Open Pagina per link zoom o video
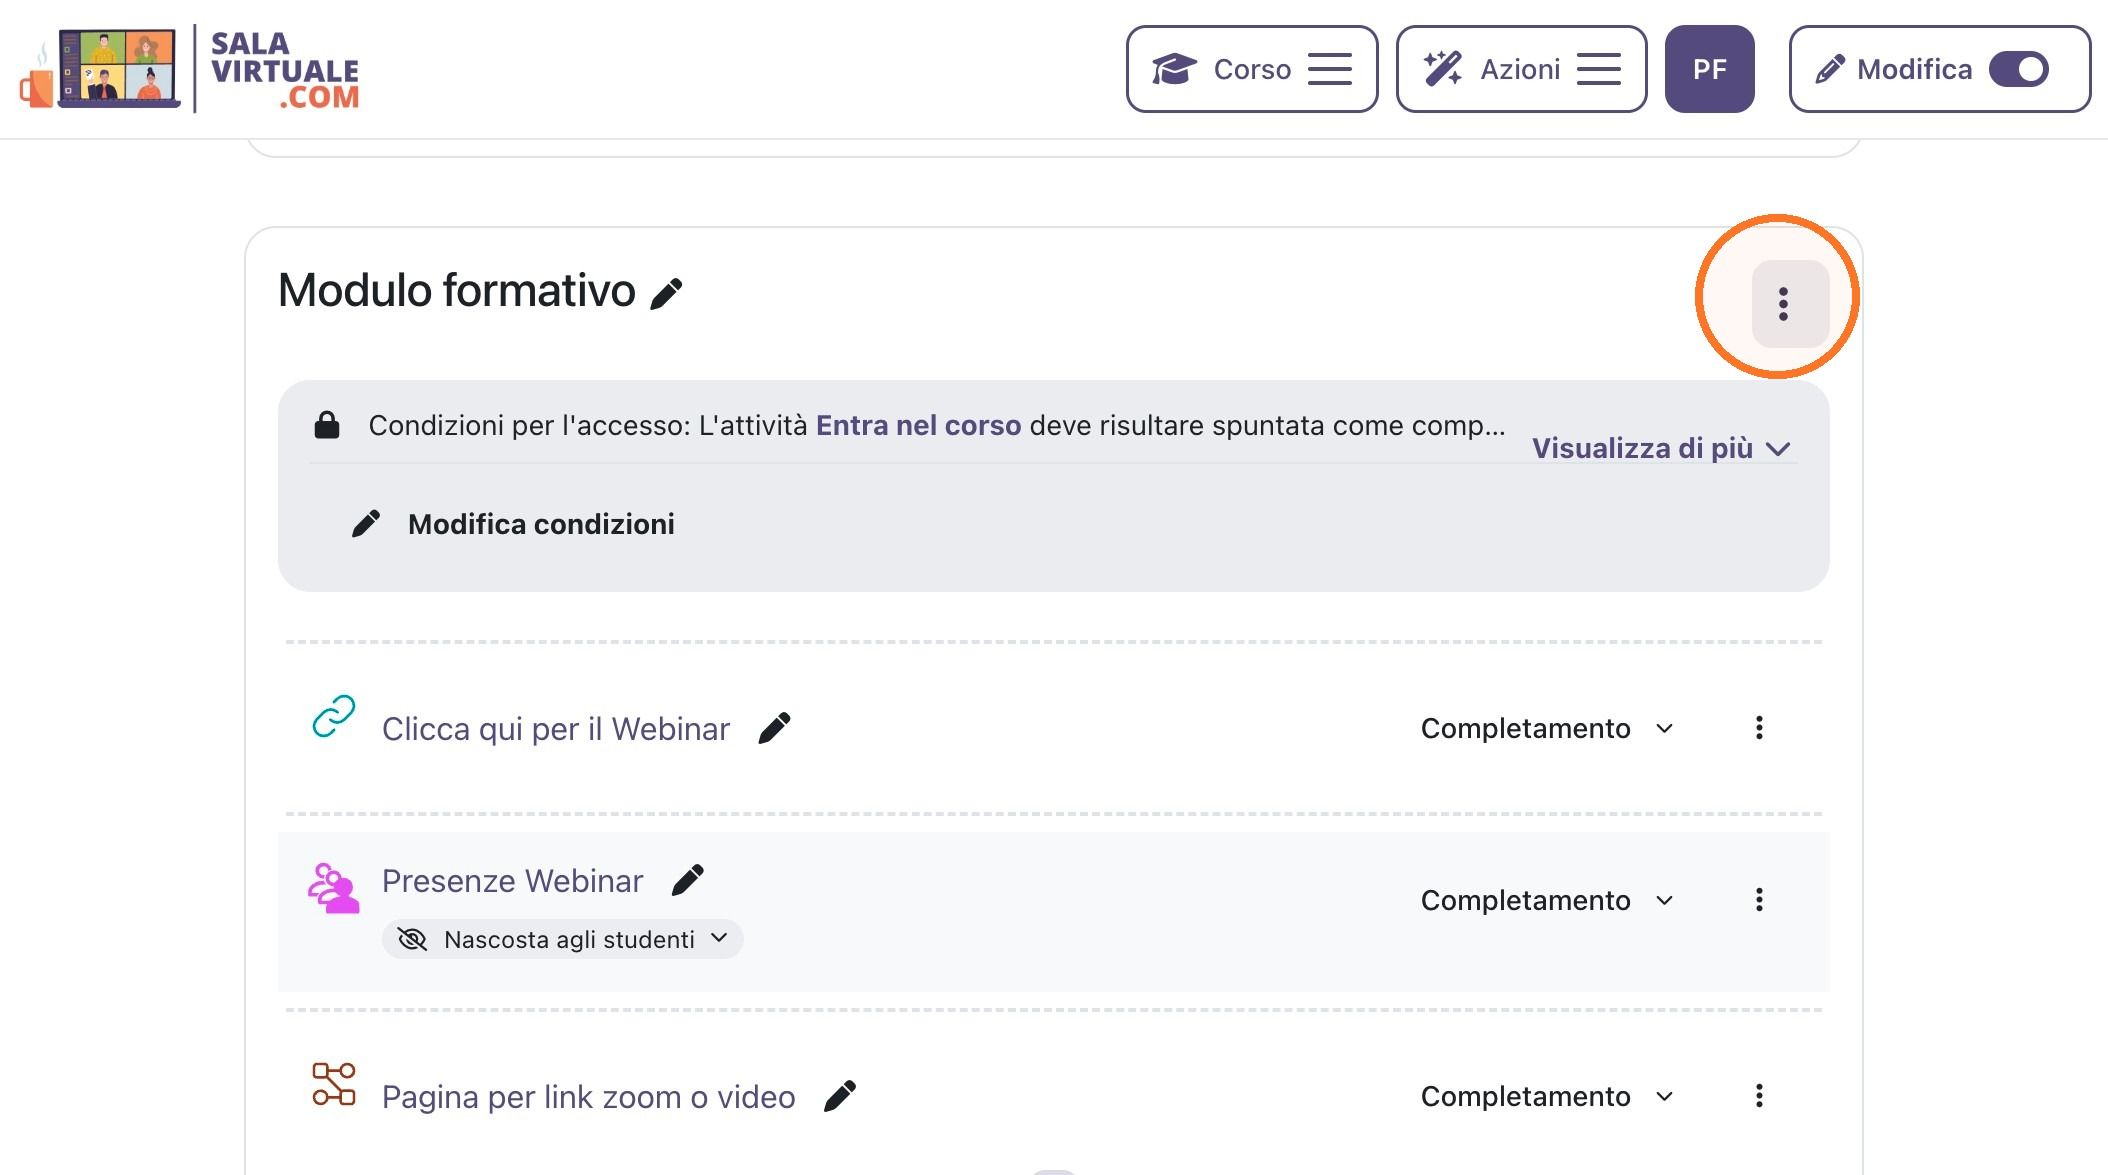Image resolution: width=2108 pixels, height=1175 pixels. (589, 1097)
